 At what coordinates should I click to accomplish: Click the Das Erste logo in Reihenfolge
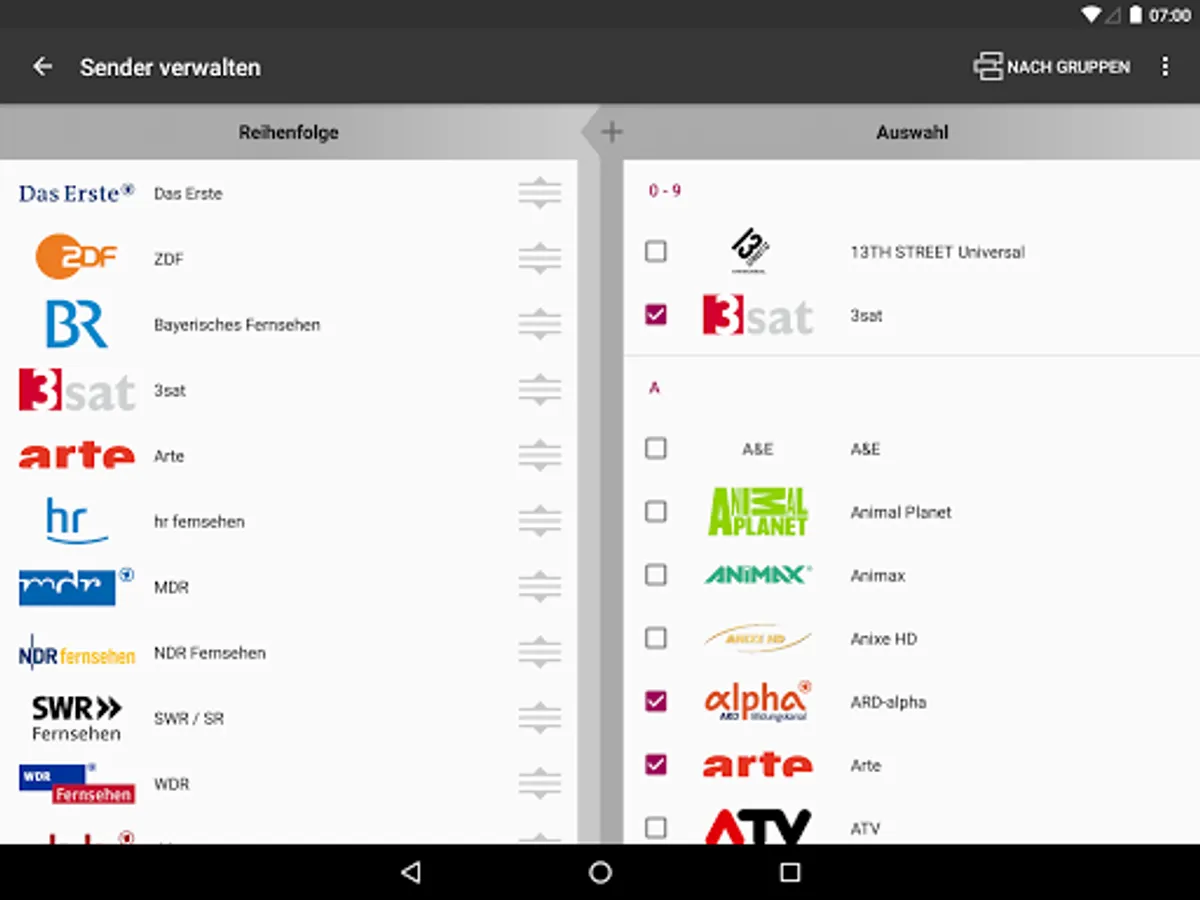click(76, 193)
